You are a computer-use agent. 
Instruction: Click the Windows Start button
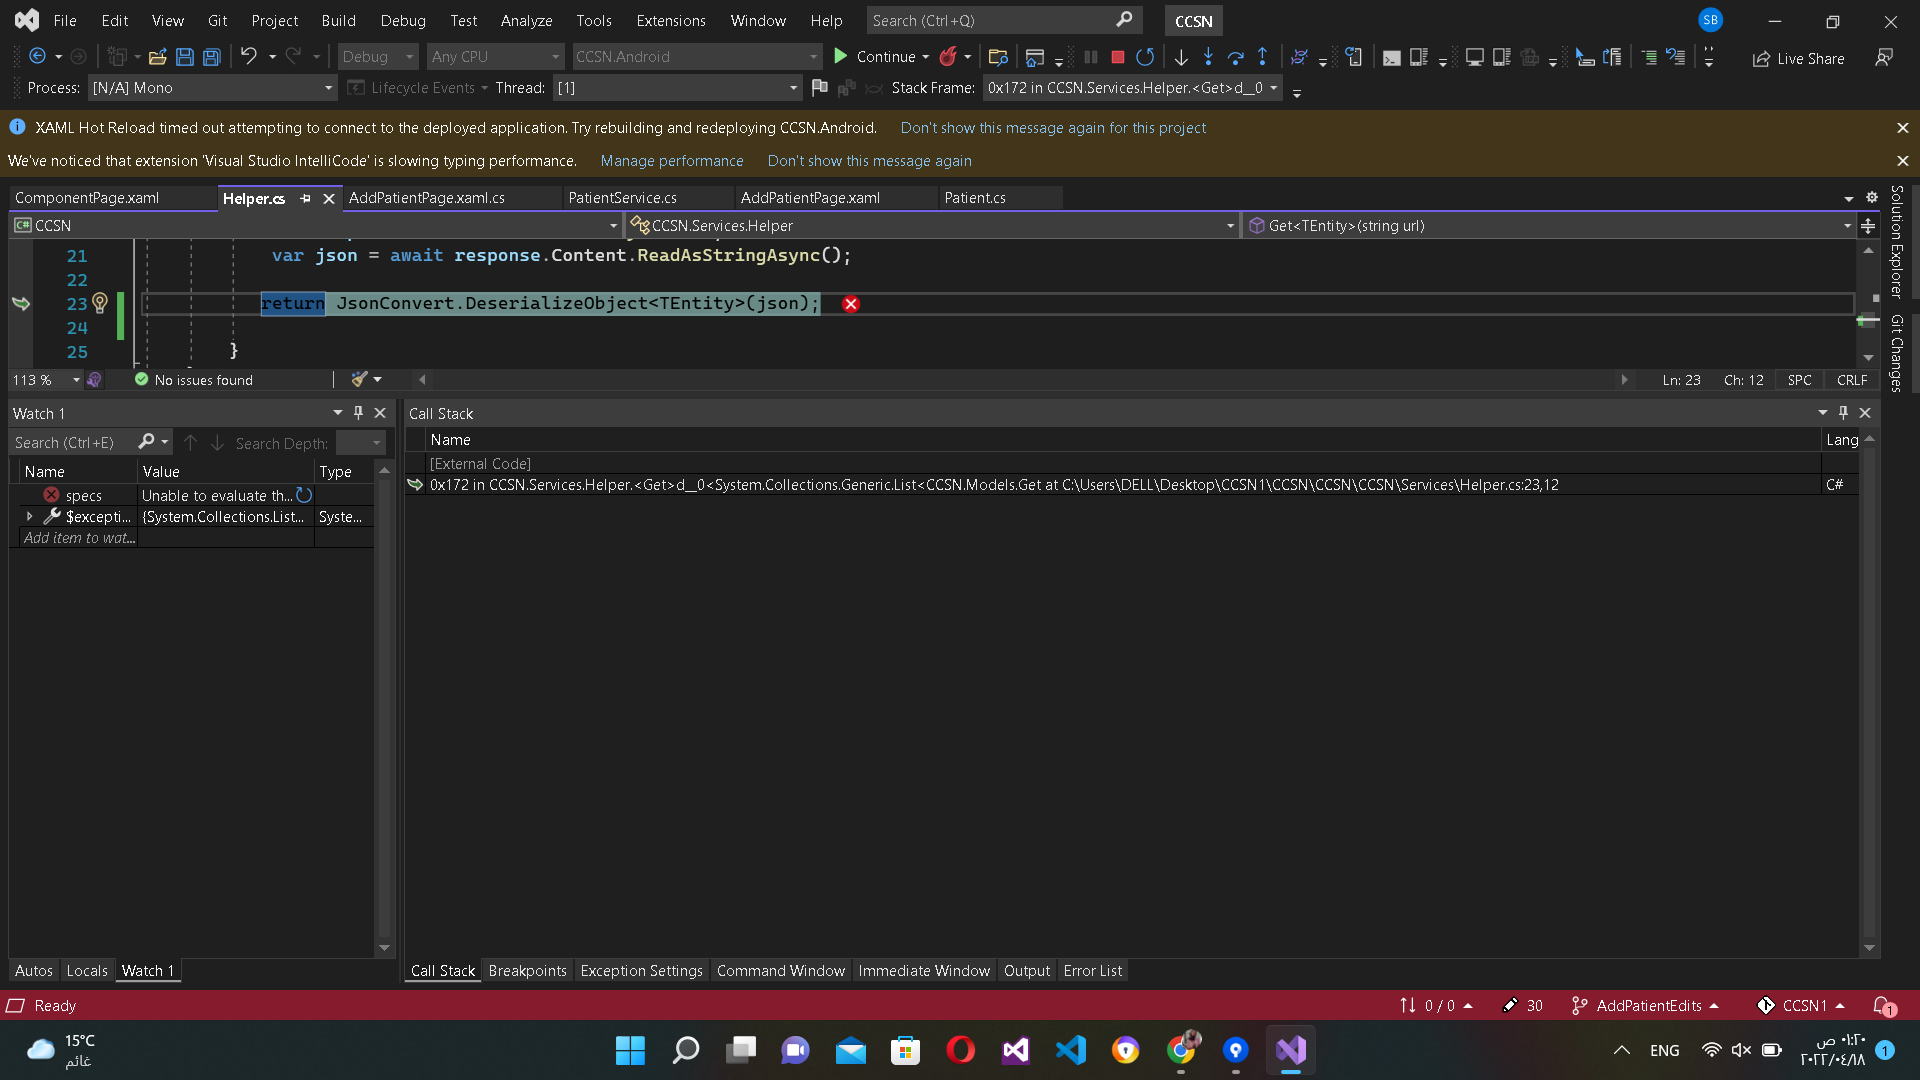pos(631,1050)
